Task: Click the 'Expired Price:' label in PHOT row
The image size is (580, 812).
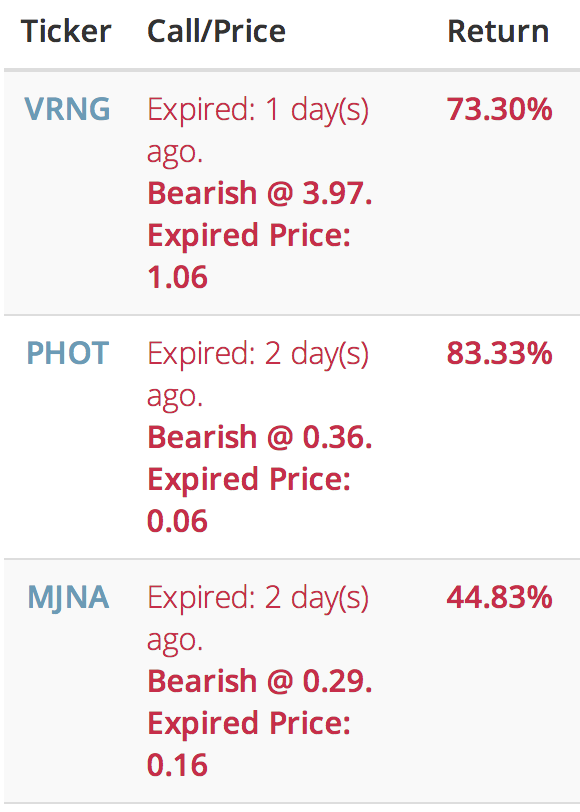Action: (249, 480)
